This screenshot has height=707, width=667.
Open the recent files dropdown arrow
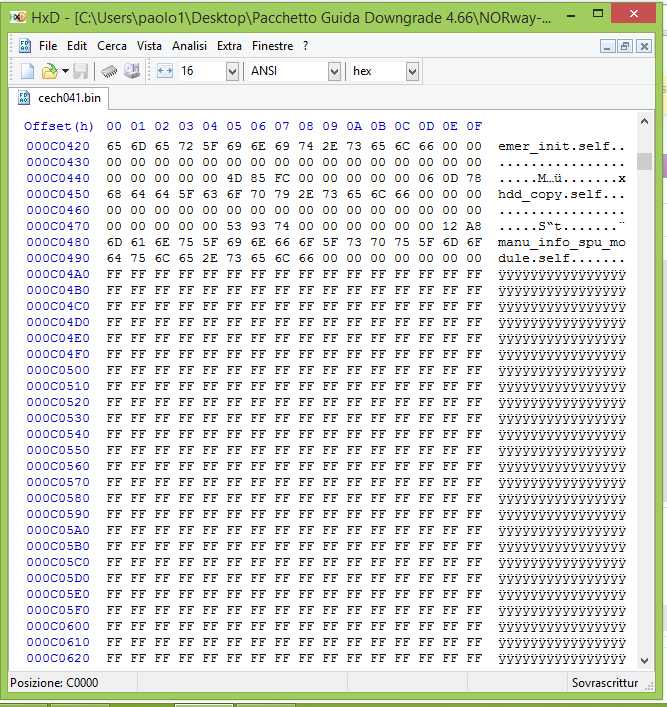65,71
